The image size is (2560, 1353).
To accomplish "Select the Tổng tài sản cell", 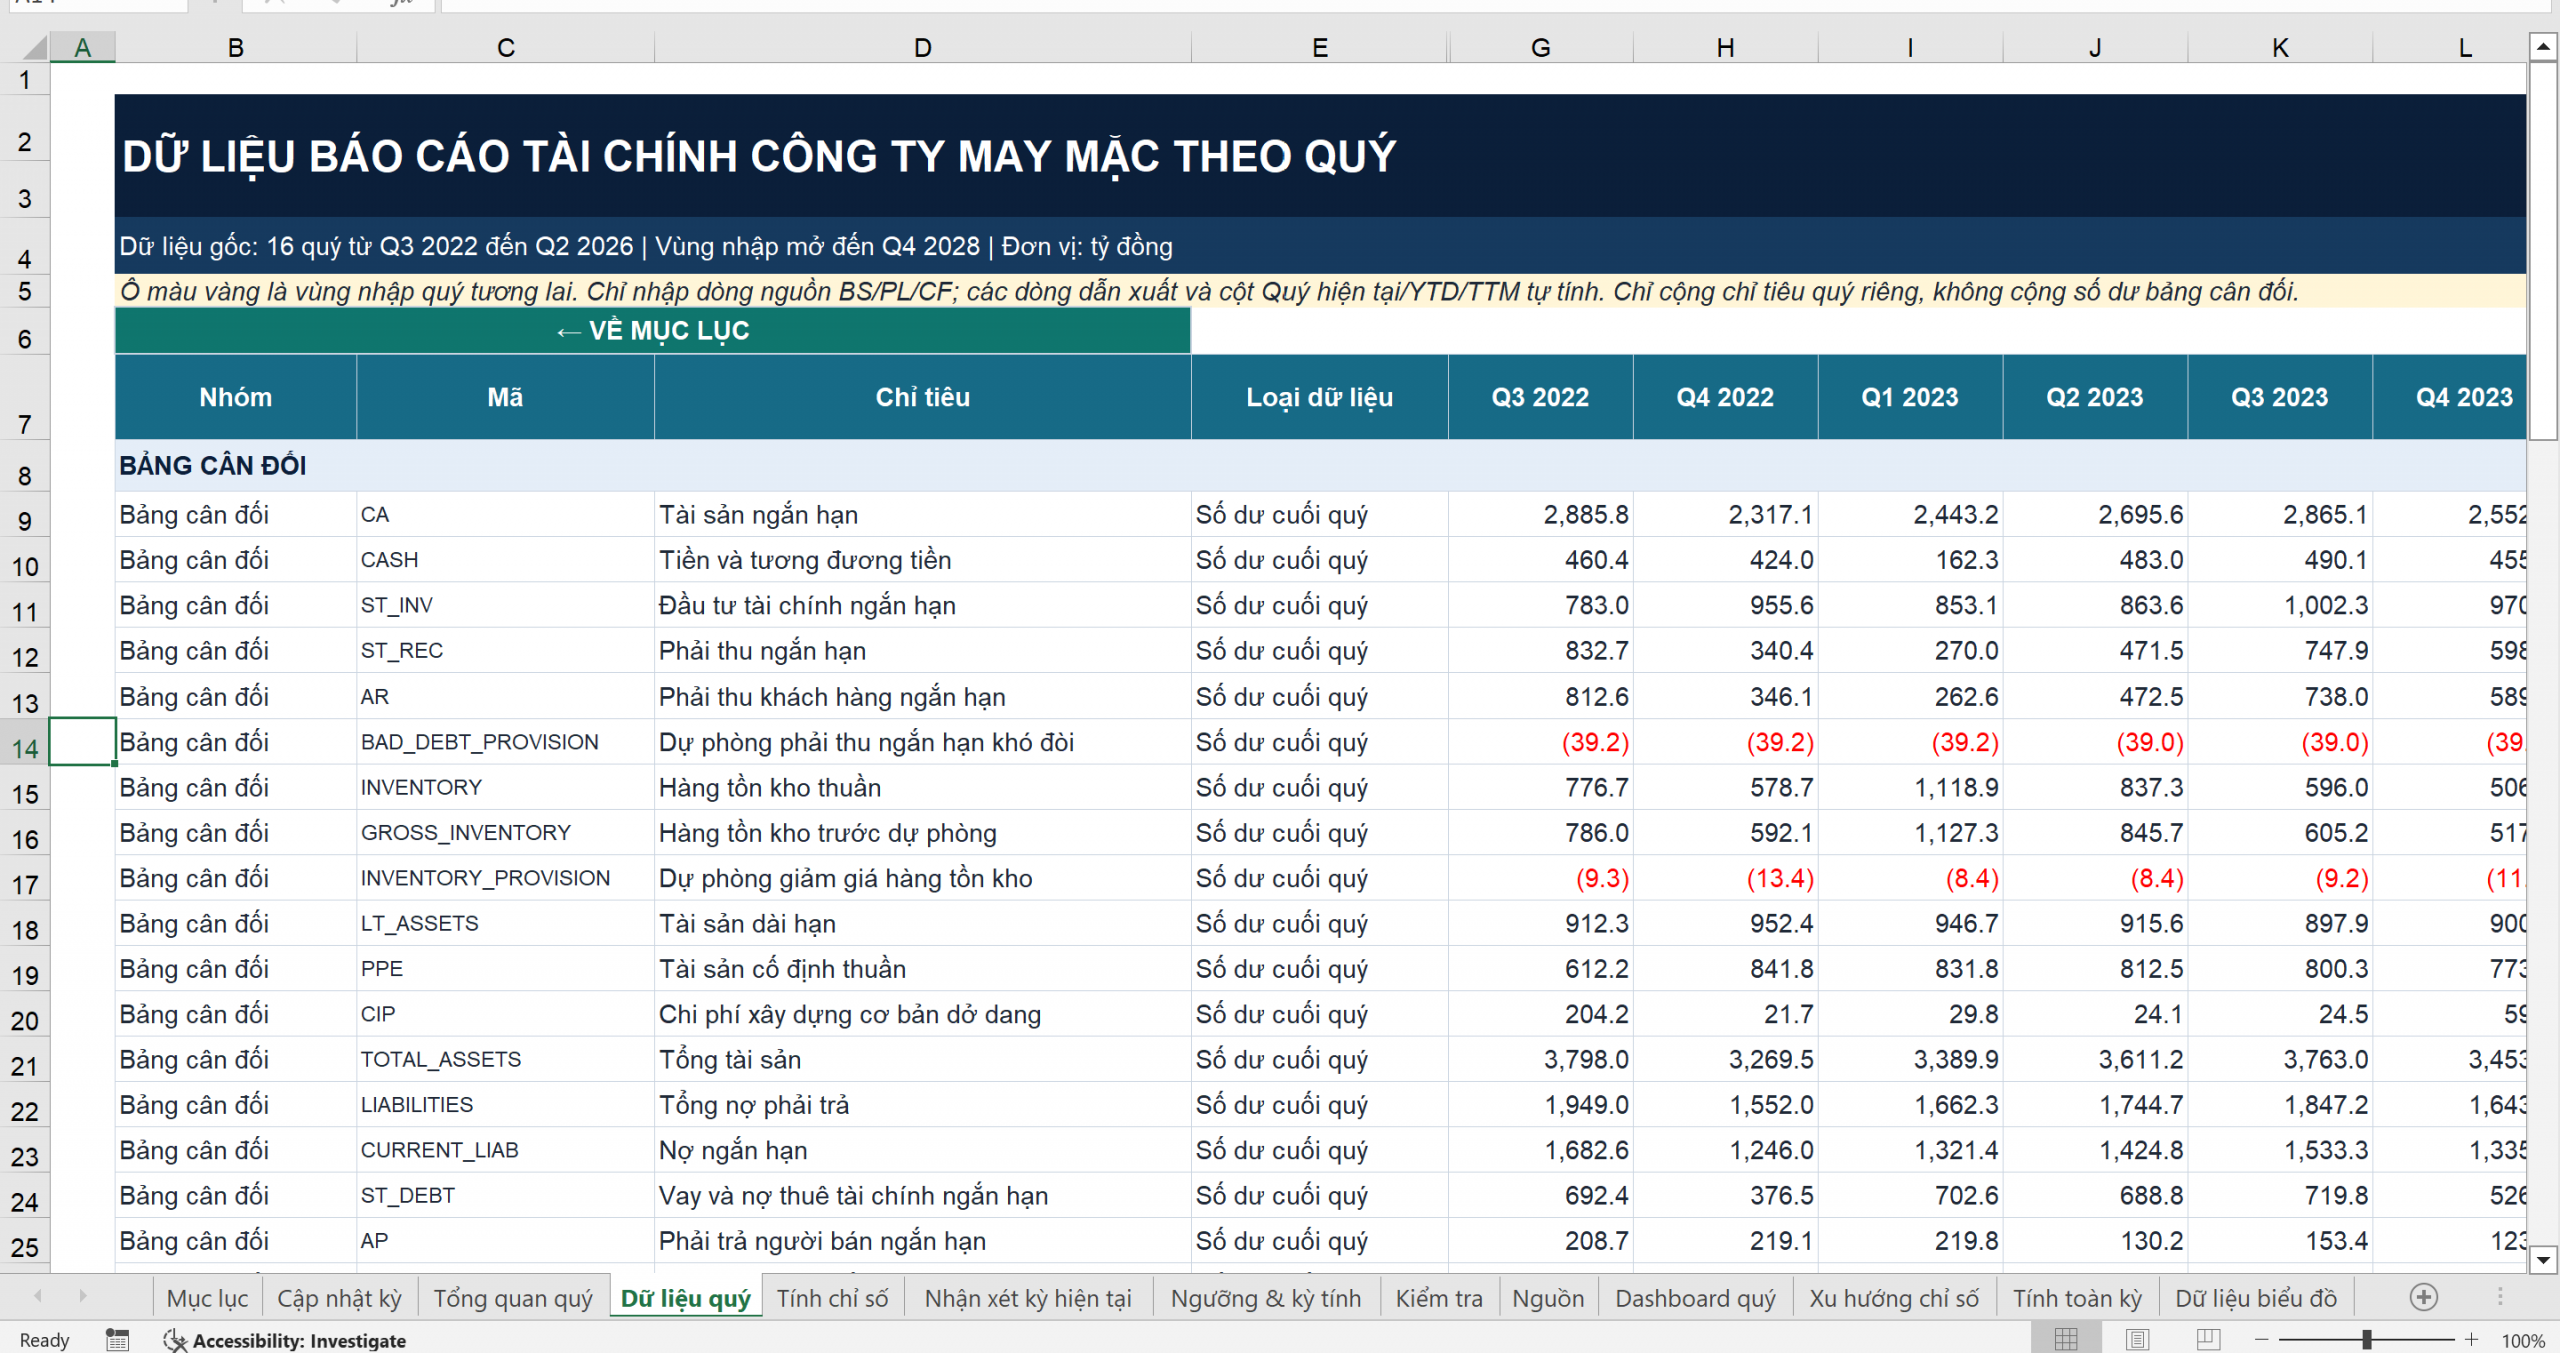I will (922, 1059).
